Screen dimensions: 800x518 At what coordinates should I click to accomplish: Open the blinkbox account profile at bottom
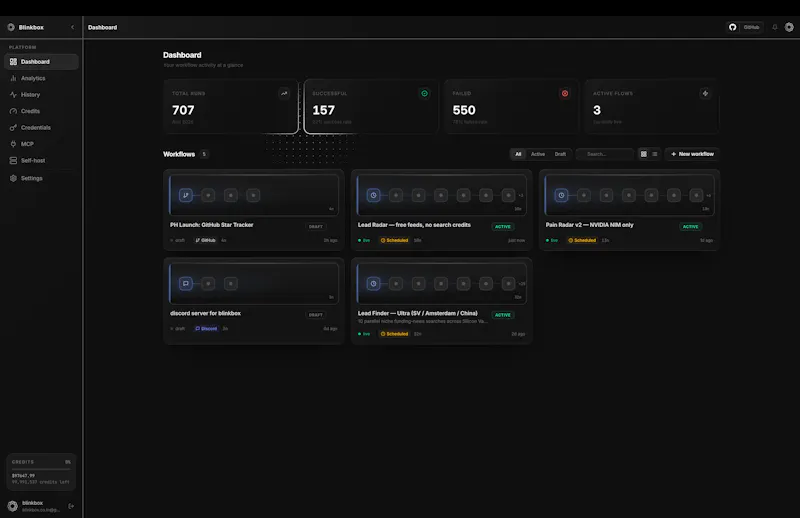36,506
